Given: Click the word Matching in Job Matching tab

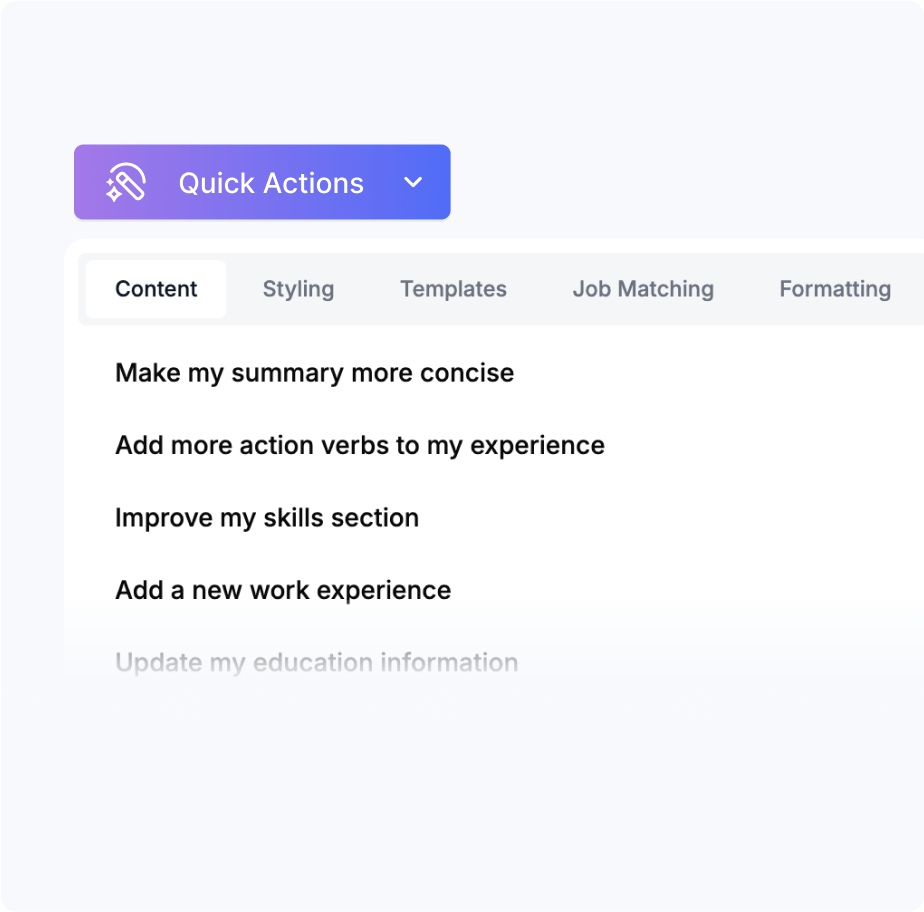Looking at the screenshot, I should pyautogui.click(x=666, y=289).
